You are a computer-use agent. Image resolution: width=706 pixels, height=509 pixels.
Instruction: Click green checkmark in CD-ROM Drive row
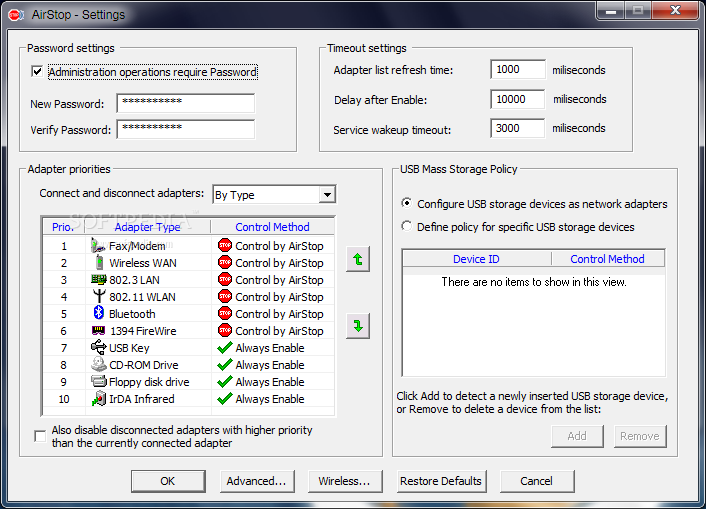point(225,364)
